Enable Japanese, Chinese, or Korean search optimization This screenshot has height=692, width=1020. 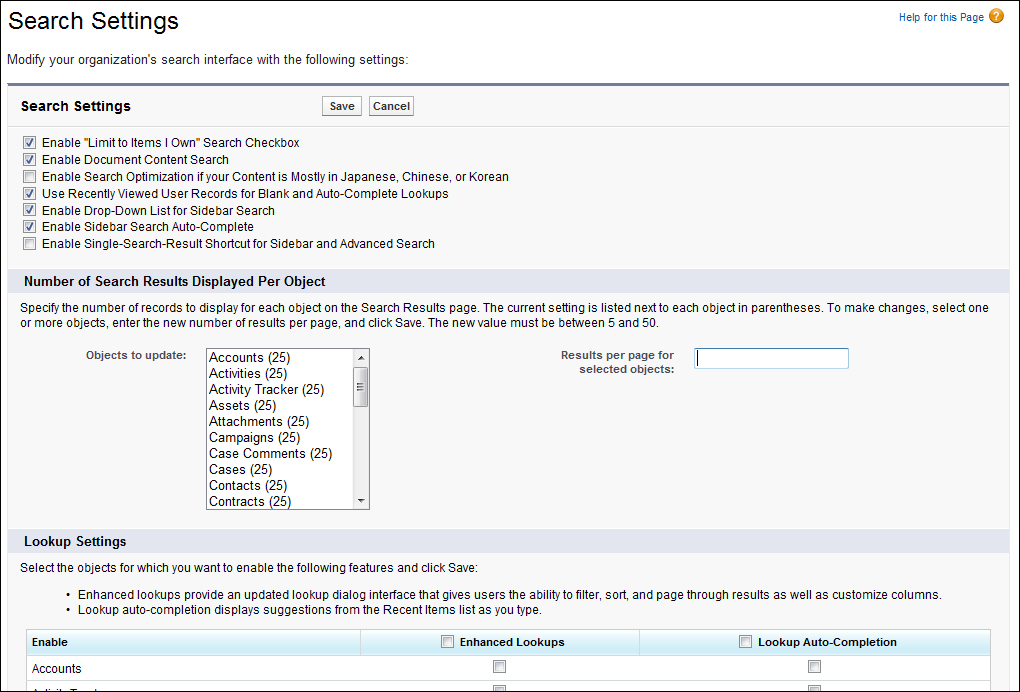pos(30,177)
